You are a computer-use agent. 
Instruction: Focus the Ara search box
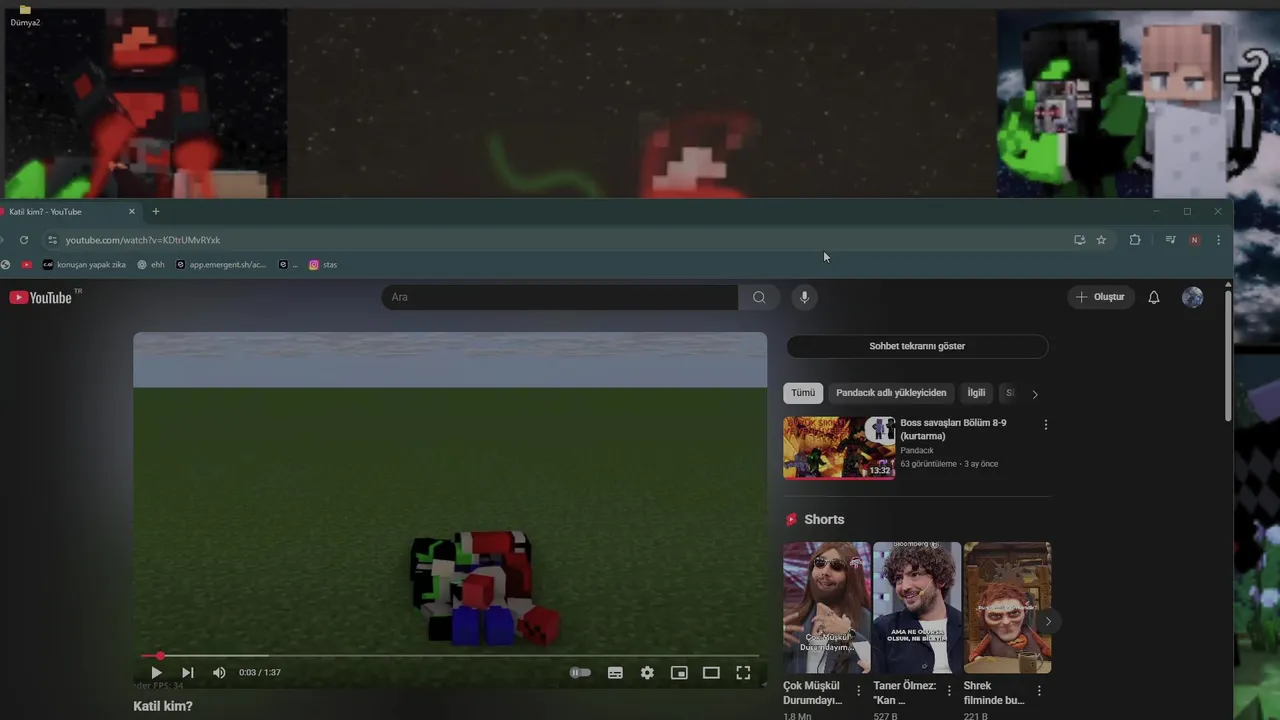point(560,297)
